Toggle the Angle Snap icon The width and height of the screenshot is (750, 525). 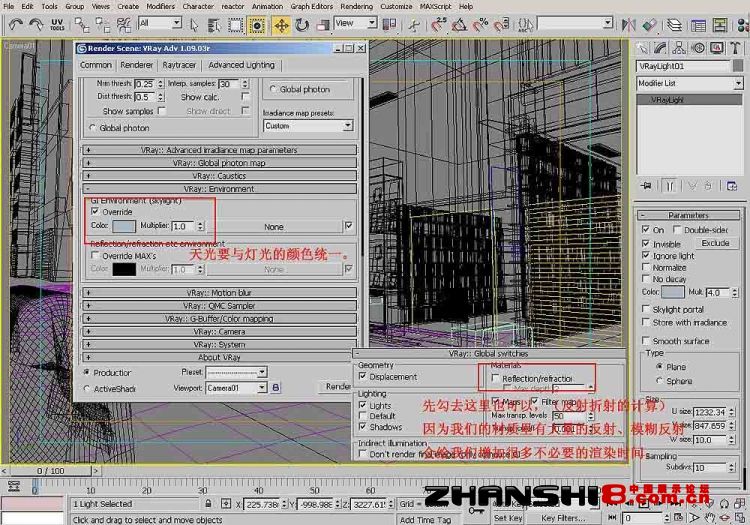(x=459, y=24)
